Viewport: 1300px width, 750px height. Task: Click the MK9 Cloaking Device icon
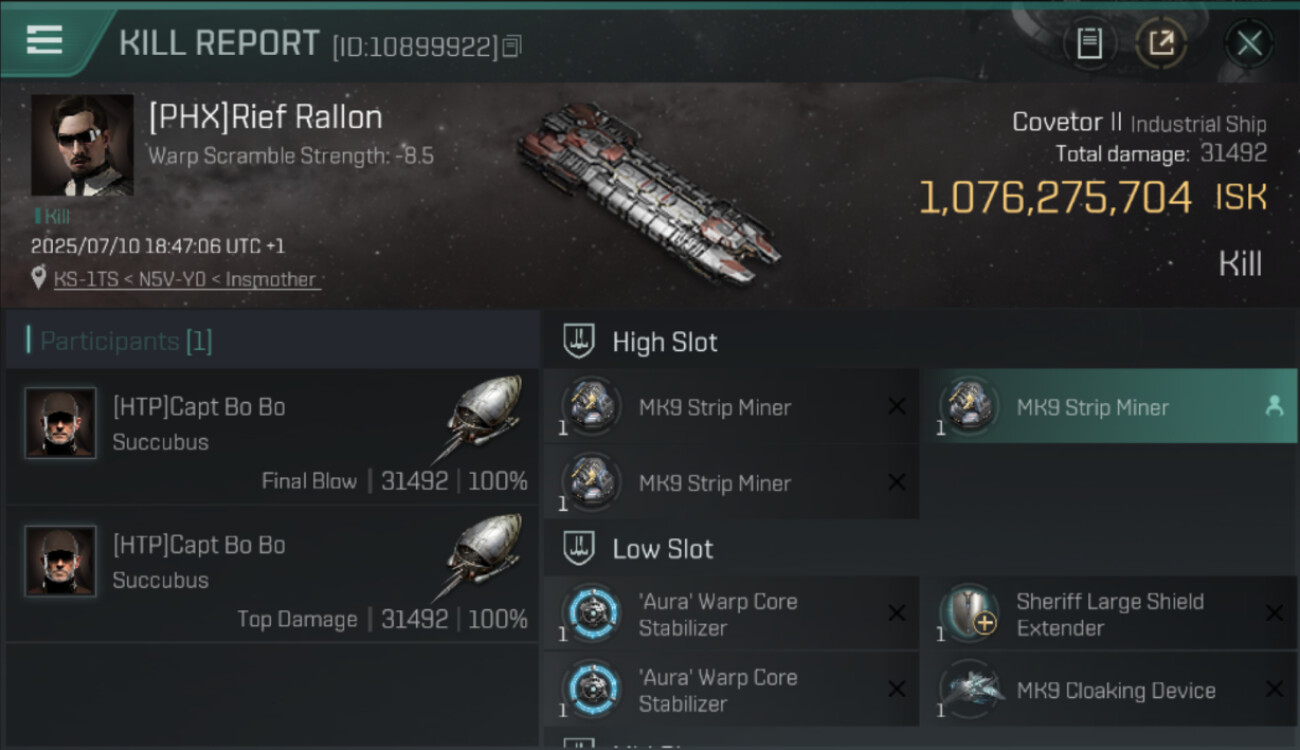[969, 690]
